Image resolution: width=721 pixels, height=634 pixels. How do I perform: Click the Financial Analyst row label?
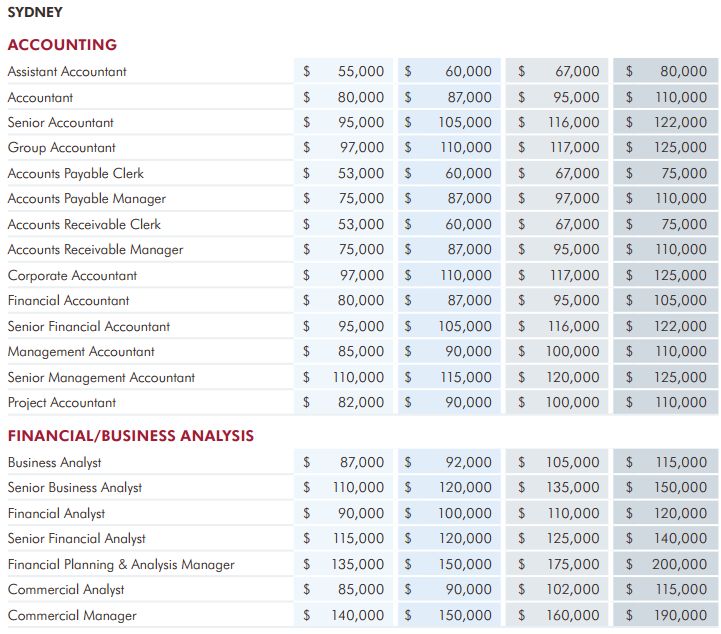pos(57,514)
